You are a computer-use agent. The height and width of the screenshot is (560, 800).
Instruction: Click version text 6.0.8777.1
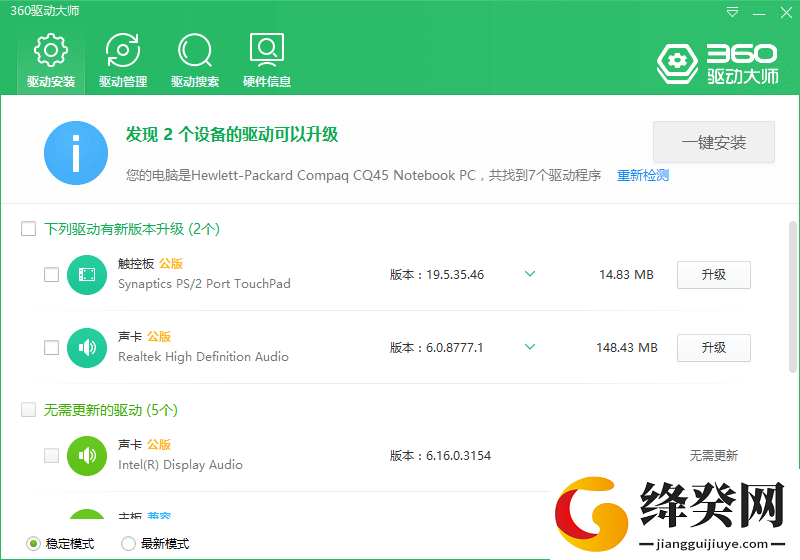point(454,348)
